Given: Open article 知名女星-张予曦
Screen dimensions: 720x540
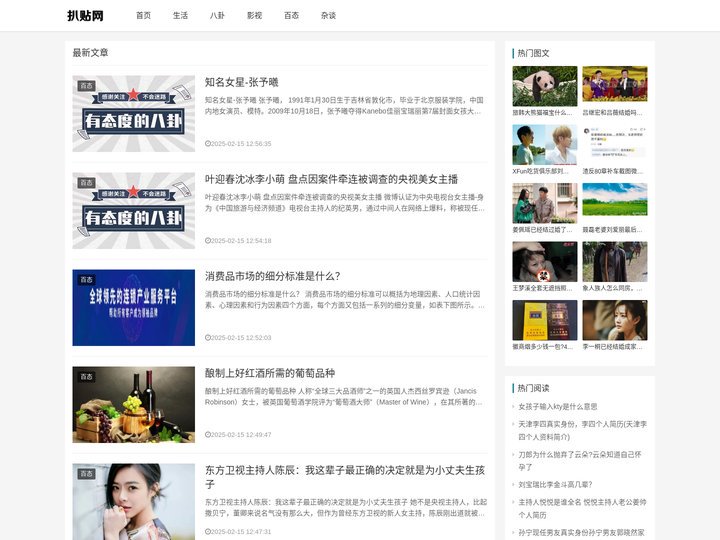Looking at the screenshot, I should point(242,82).
